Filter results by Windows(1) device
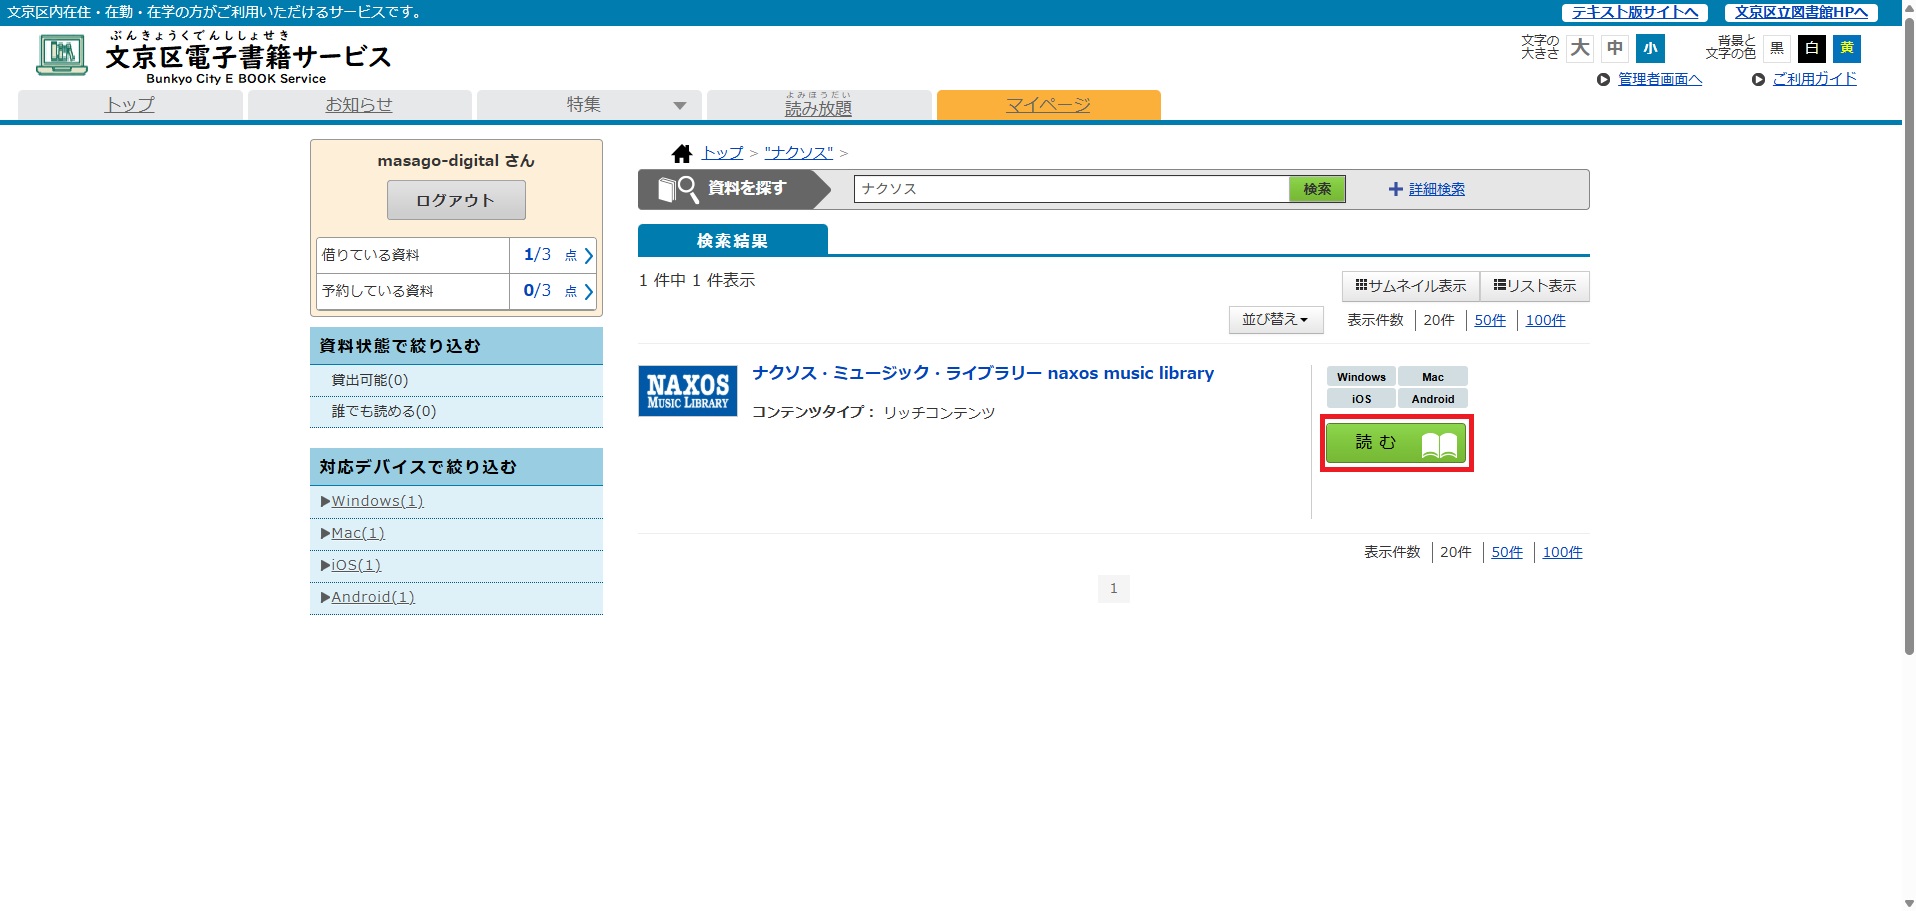This screenshot has width=1916, height=911. (377, 501)
